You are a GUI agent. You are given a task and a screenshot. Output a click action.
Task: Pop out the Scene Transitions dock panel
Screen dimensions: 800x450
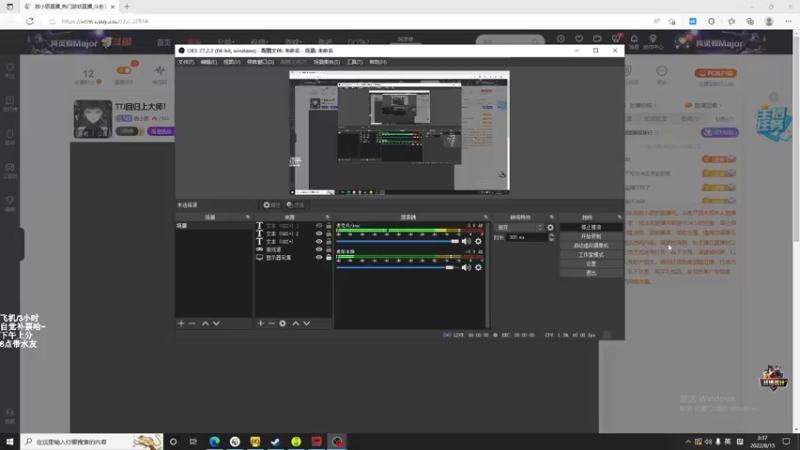click(x=552, y=217)
